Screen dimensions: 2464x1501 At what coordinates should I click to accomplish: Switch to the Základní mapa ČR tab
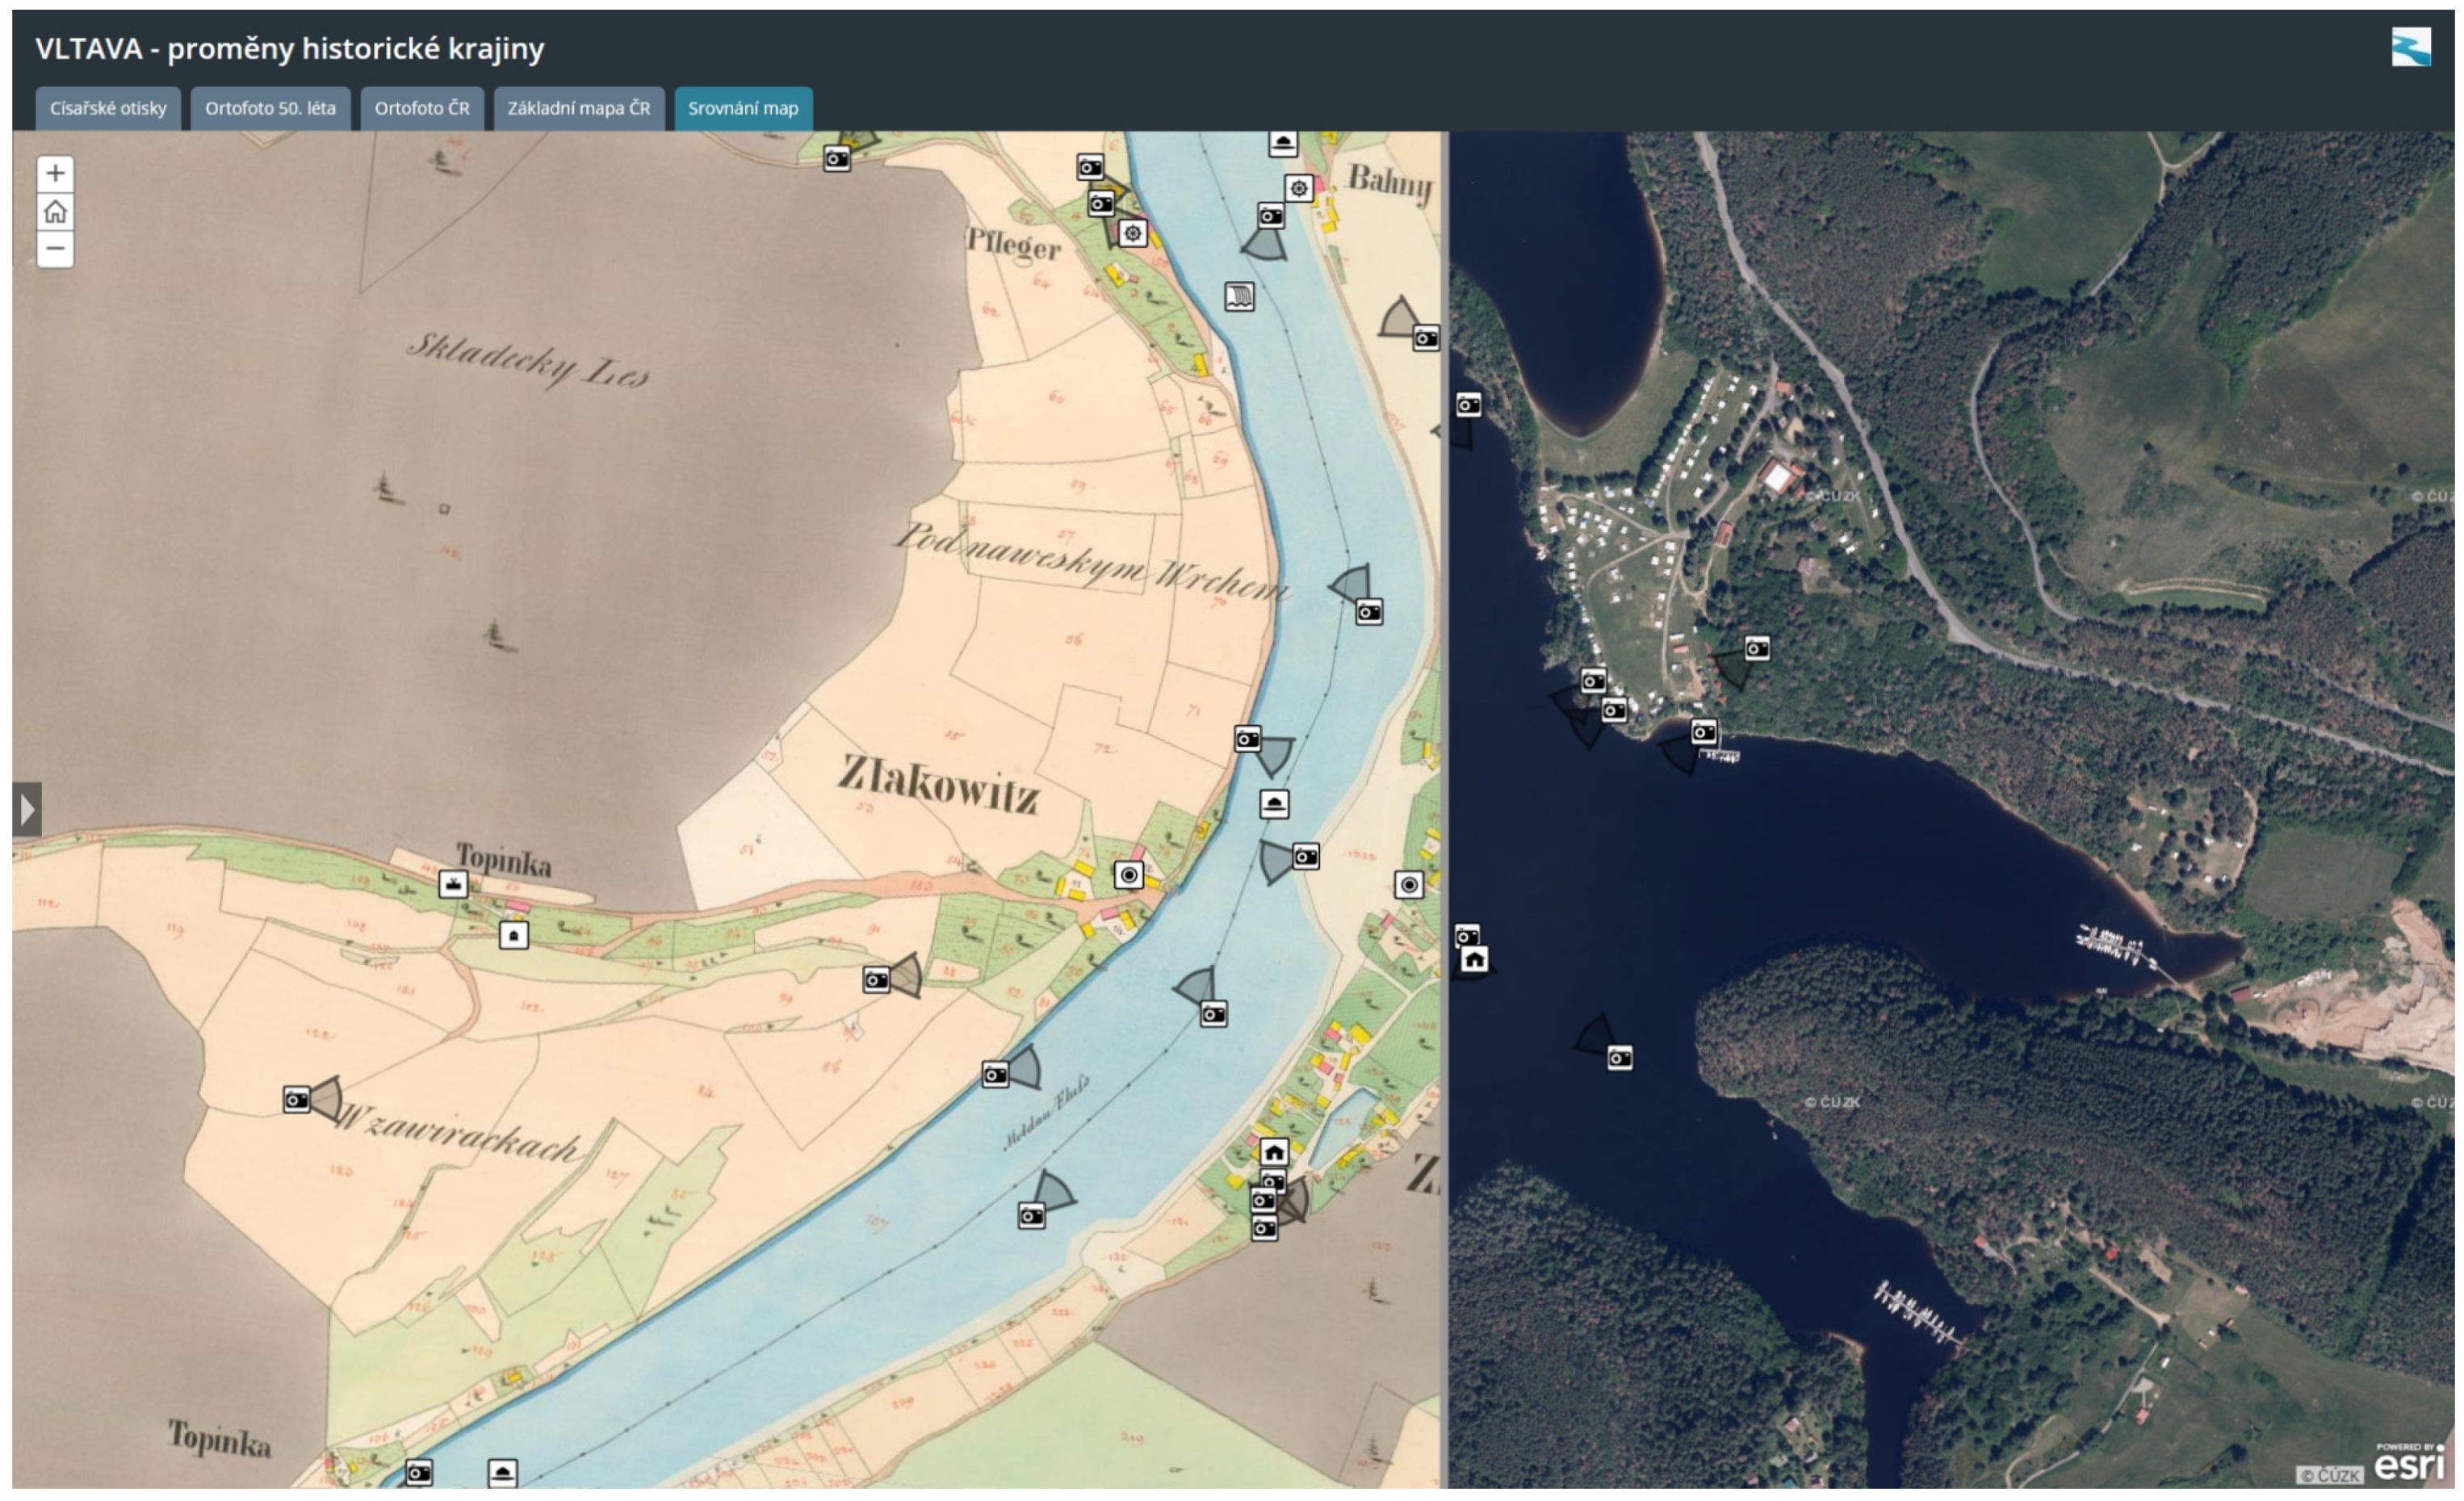click(578, 108)
